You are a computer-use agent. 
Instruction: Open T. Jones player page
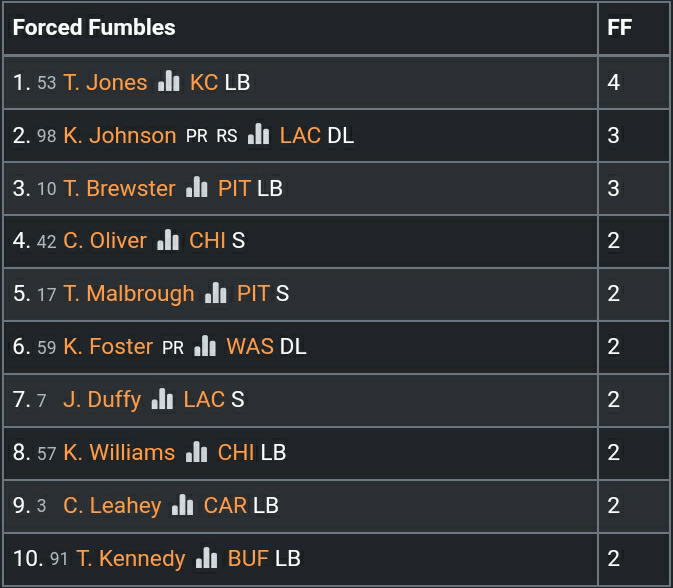(105, 82)
